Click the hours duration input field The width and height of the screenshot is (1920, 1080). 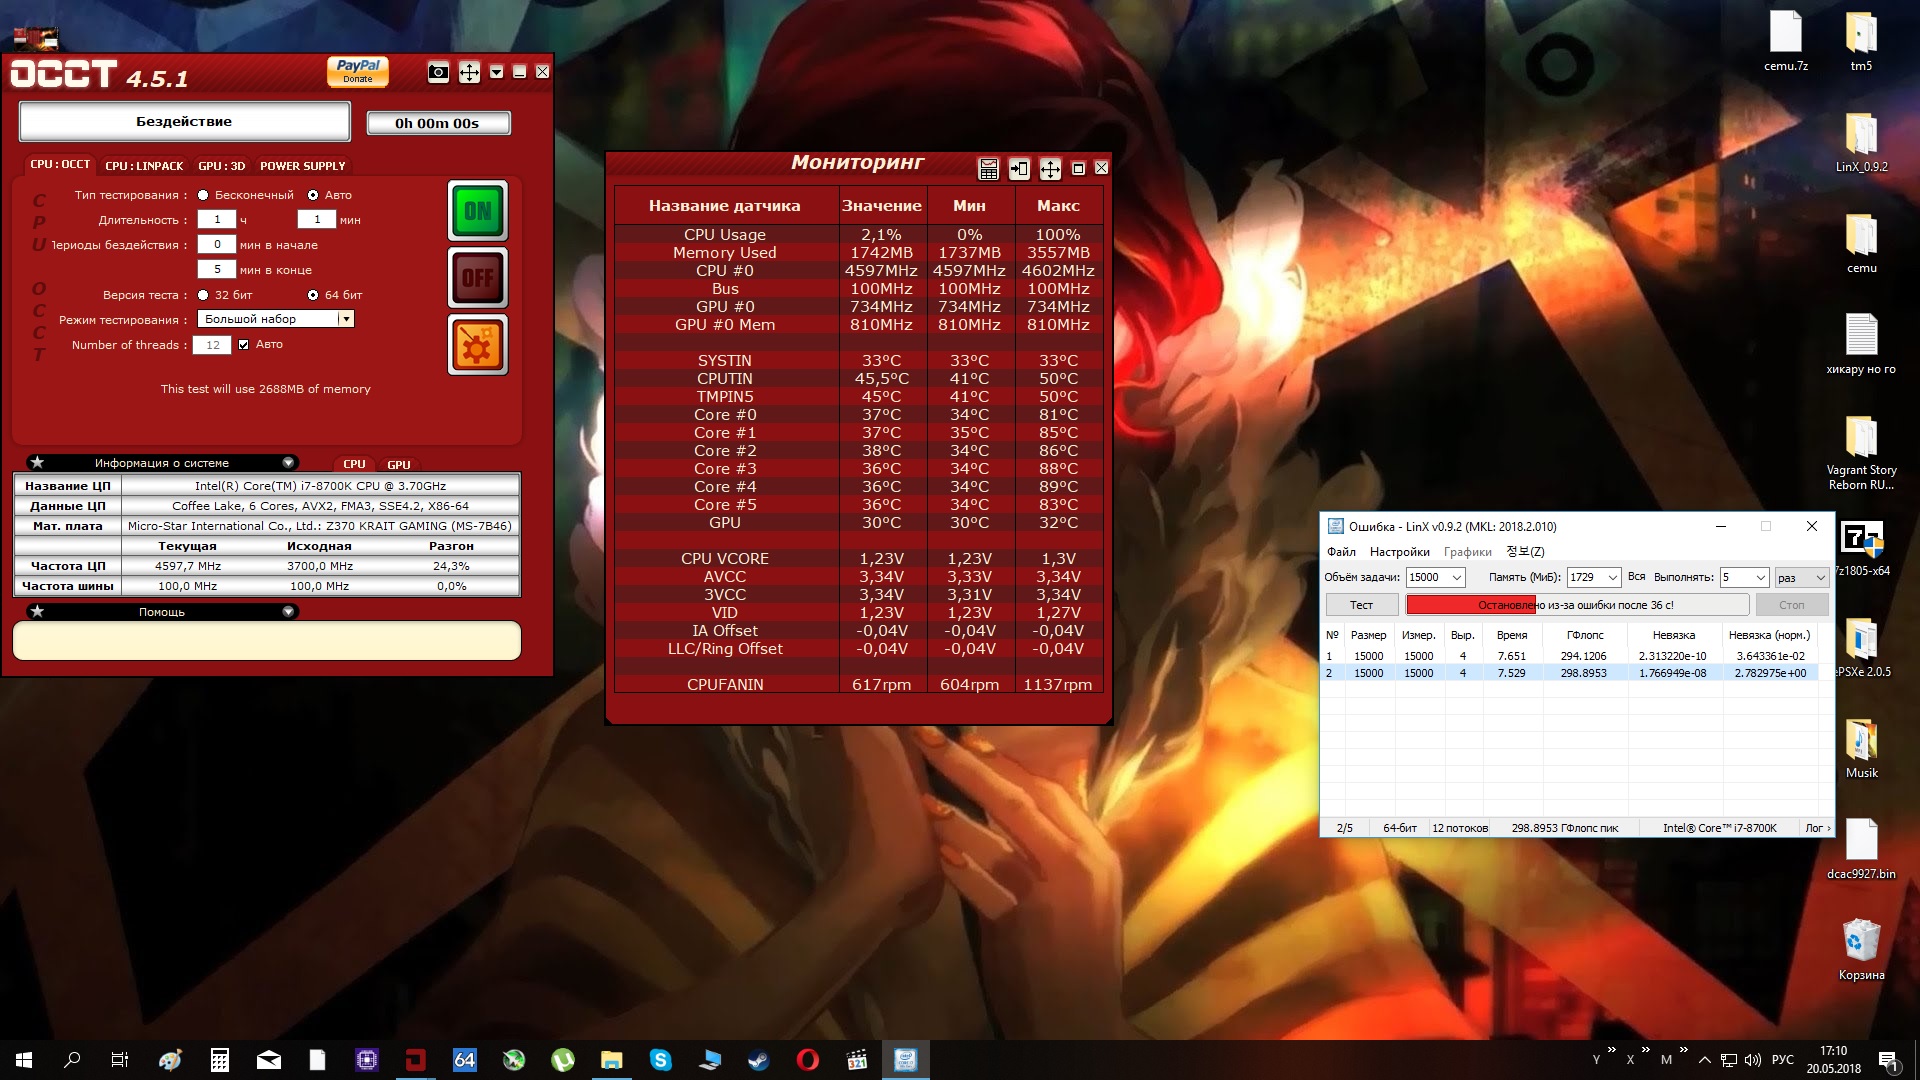coord(216,219)
